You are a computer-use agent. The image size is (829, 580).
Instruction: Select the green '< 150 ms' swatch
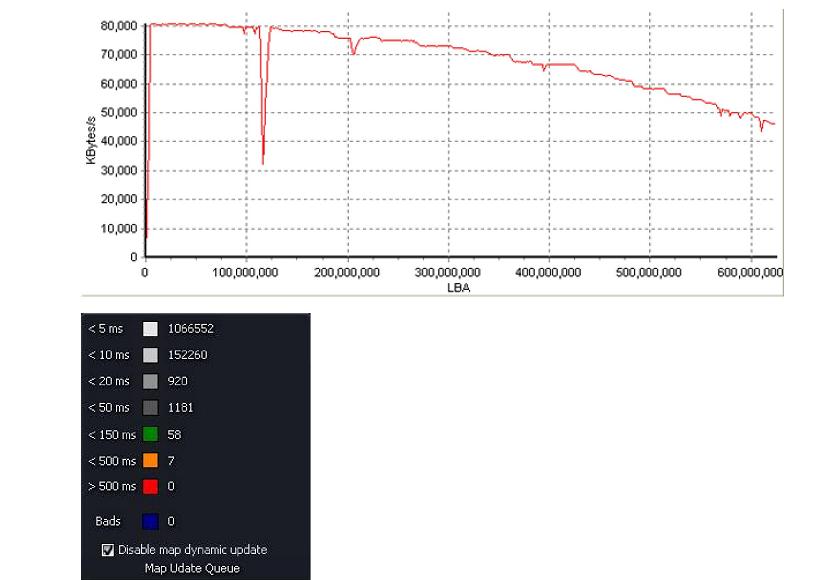[x=150, y=435]
